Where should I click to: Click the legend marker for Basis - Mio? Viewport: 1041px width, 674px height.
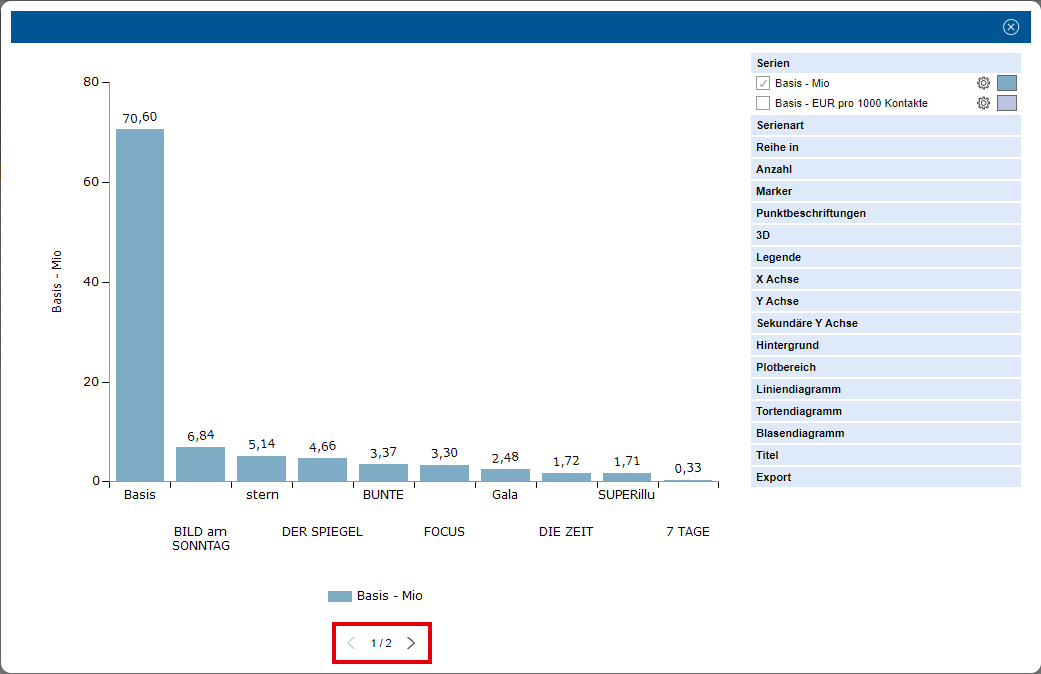[340, 596]
